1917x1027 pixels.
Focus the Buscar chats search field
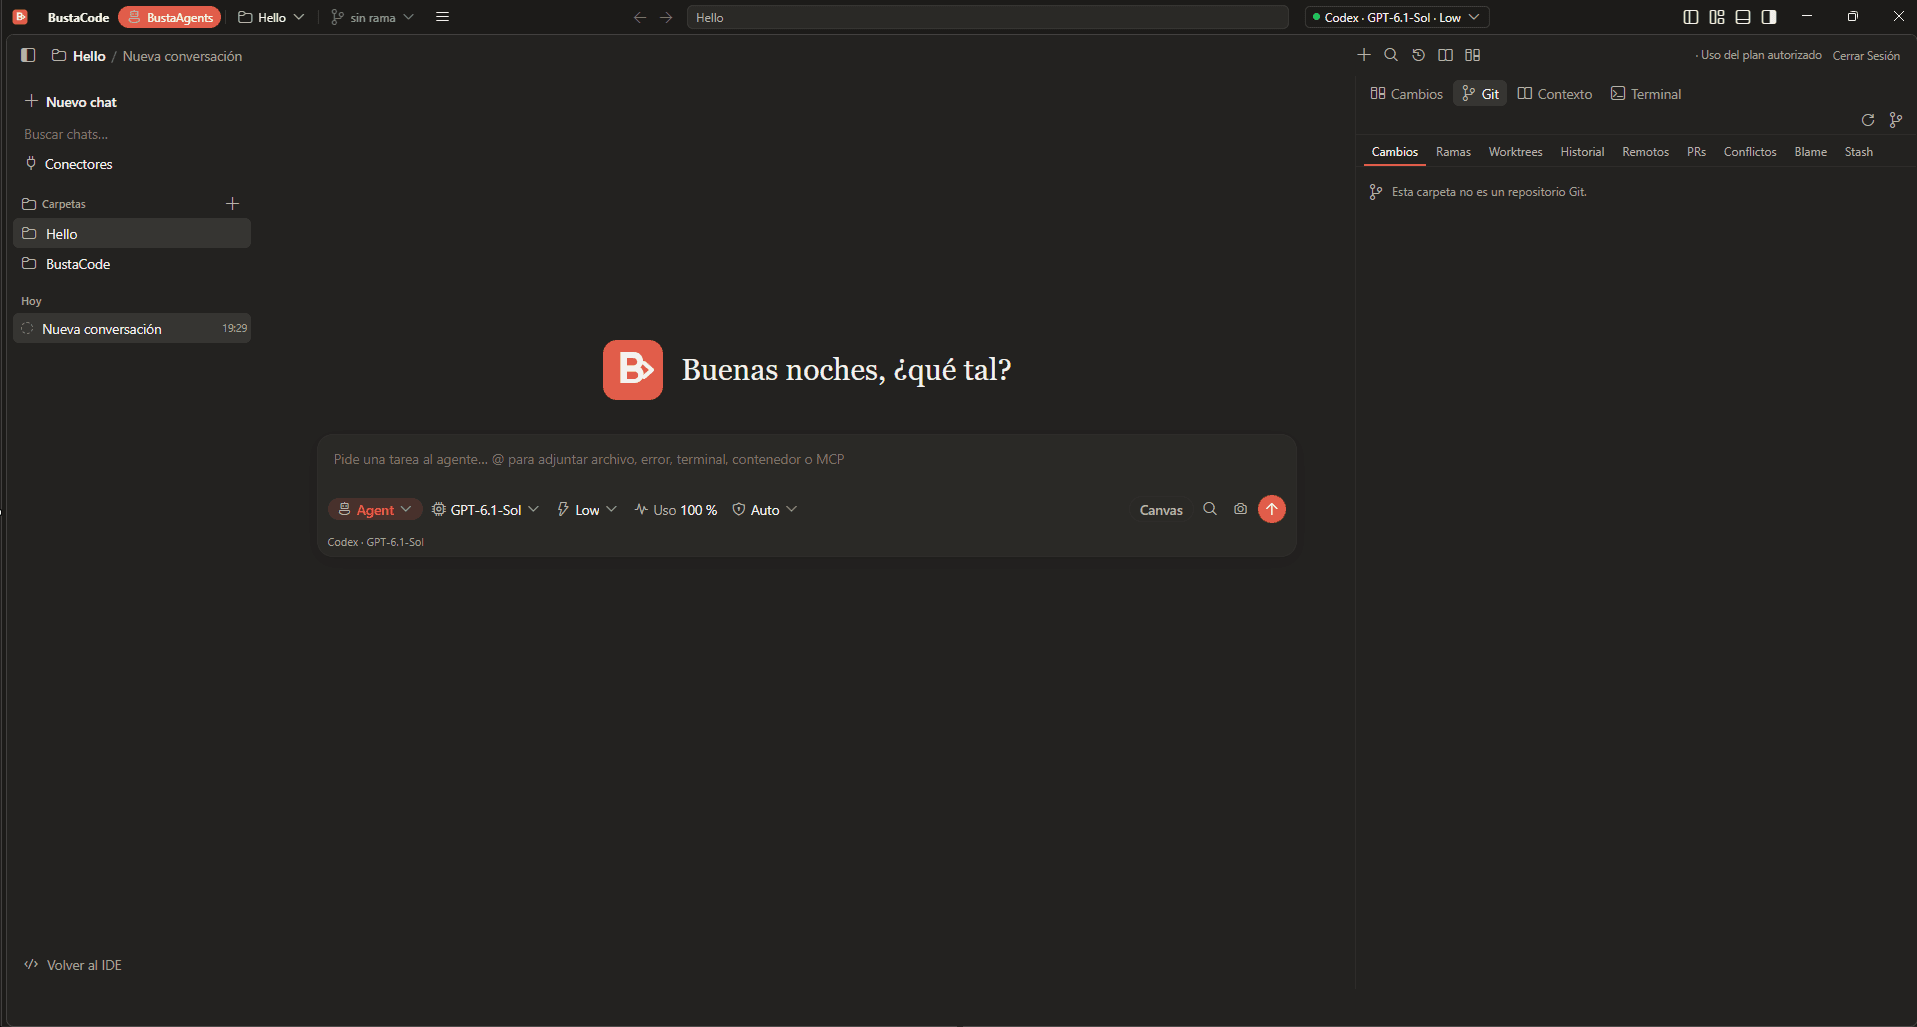(x=132, y=134)
